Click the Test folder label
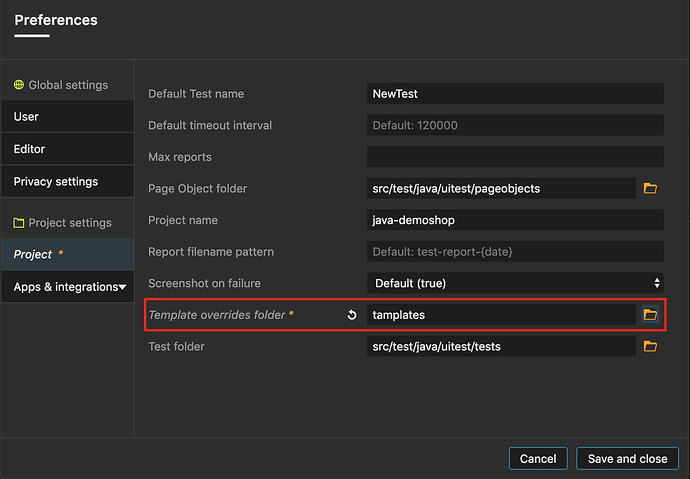This screenshot has height=479, width=690. point(176,347)
